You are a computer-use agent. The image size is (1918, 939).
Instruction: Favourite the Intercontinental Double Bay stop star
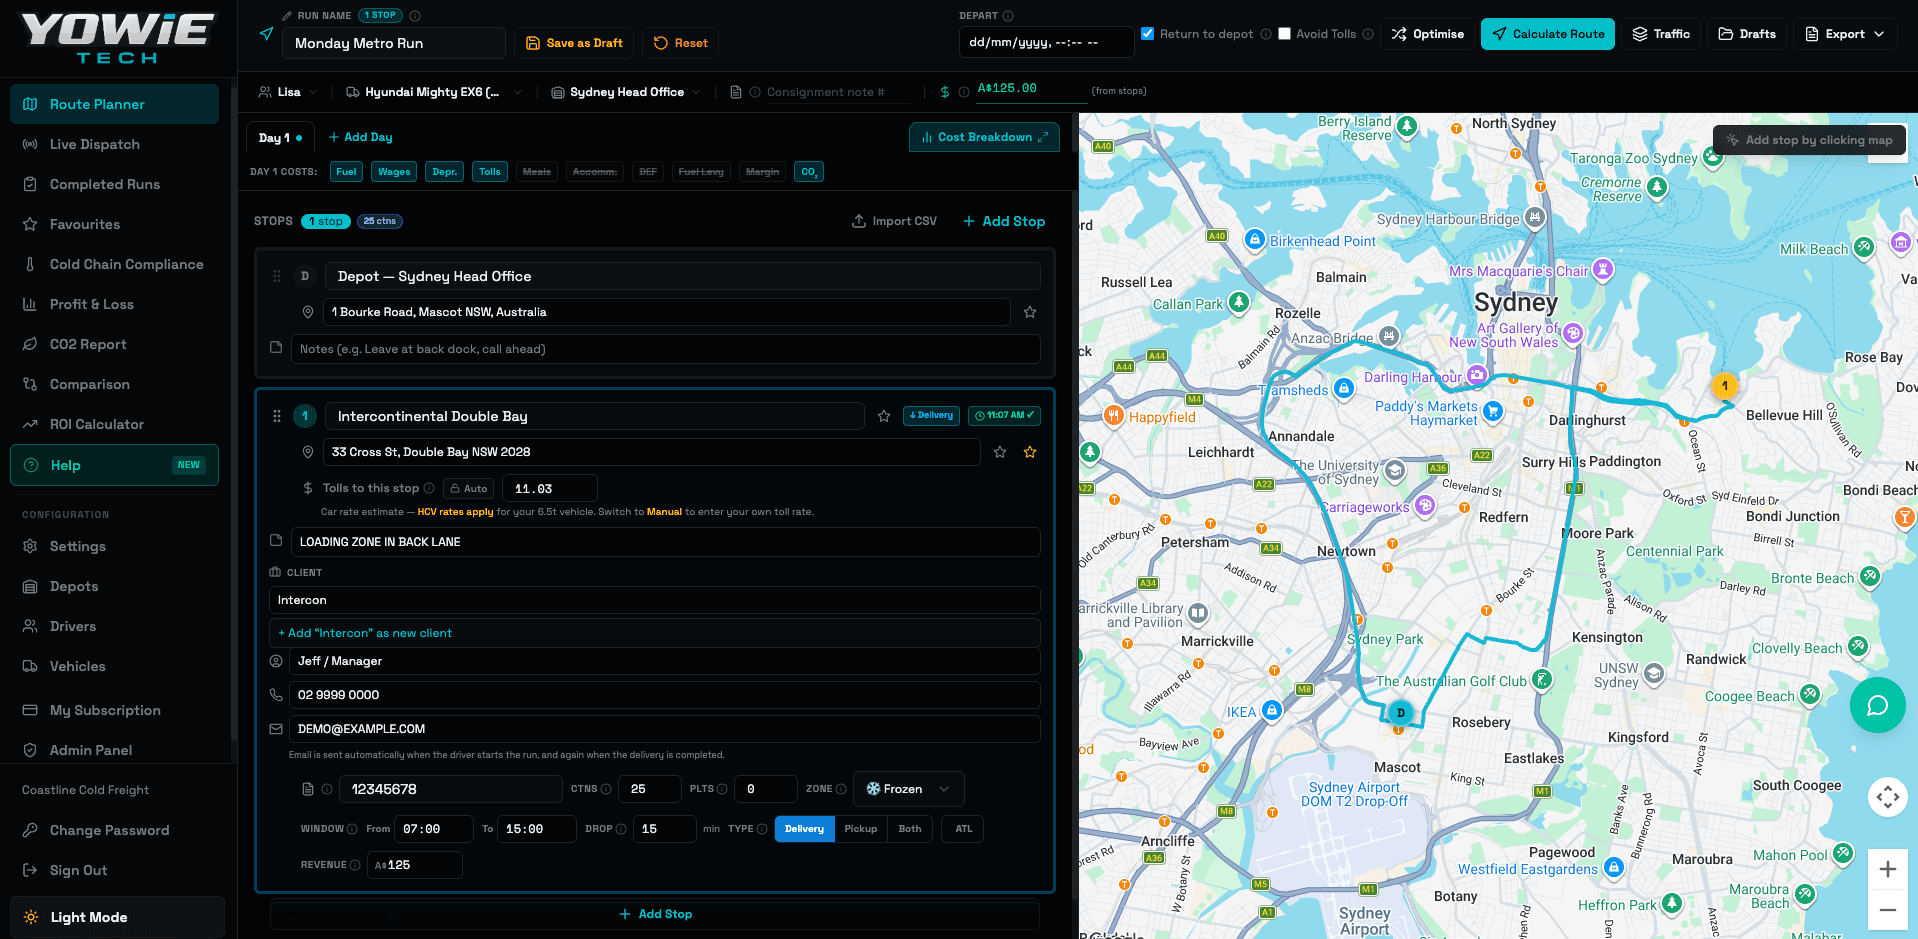coord(884,416)
